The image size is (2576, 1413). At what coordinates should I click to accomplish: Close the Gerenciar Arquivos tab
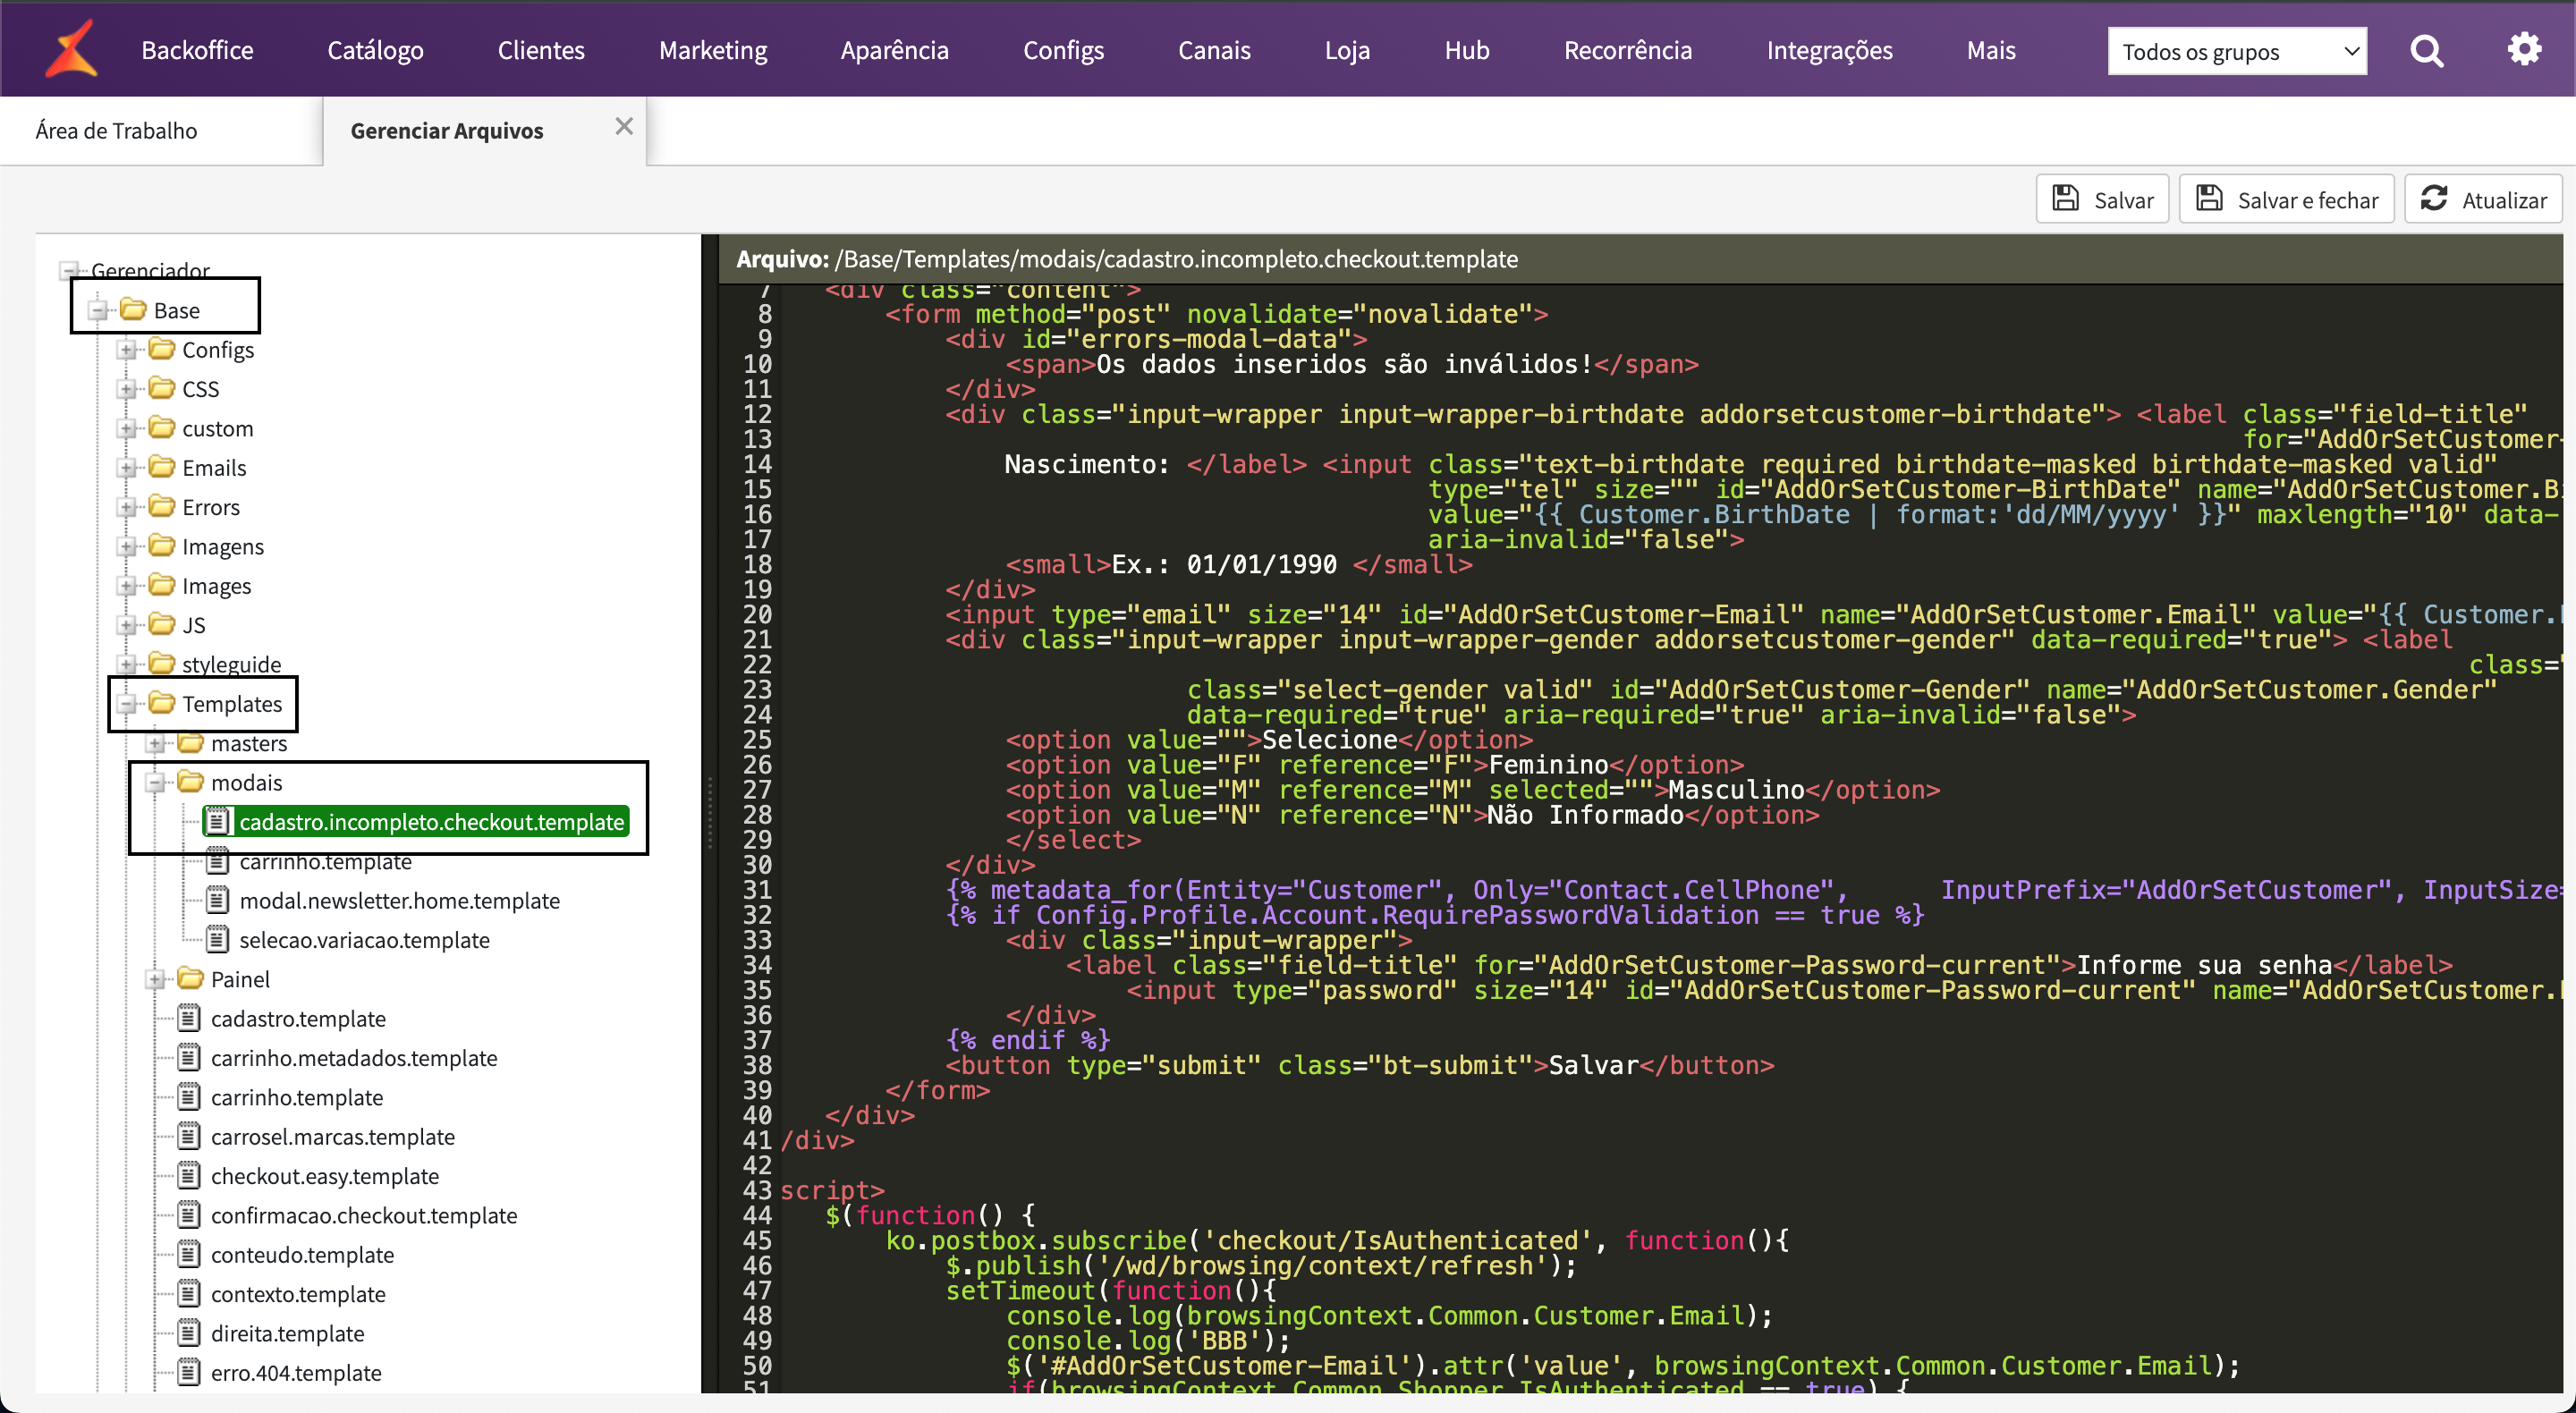624,126
